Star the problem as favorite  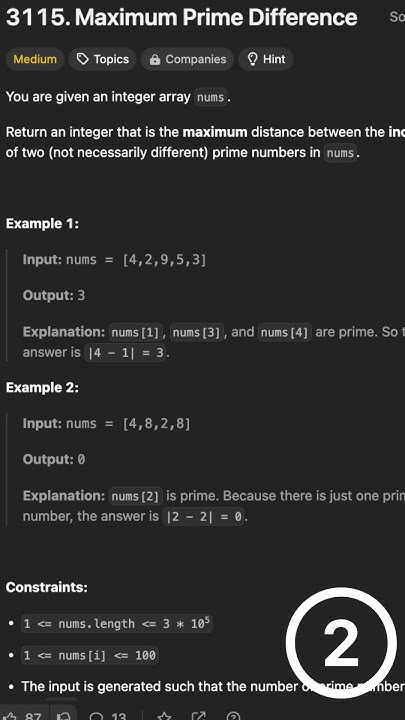[163, 715]
